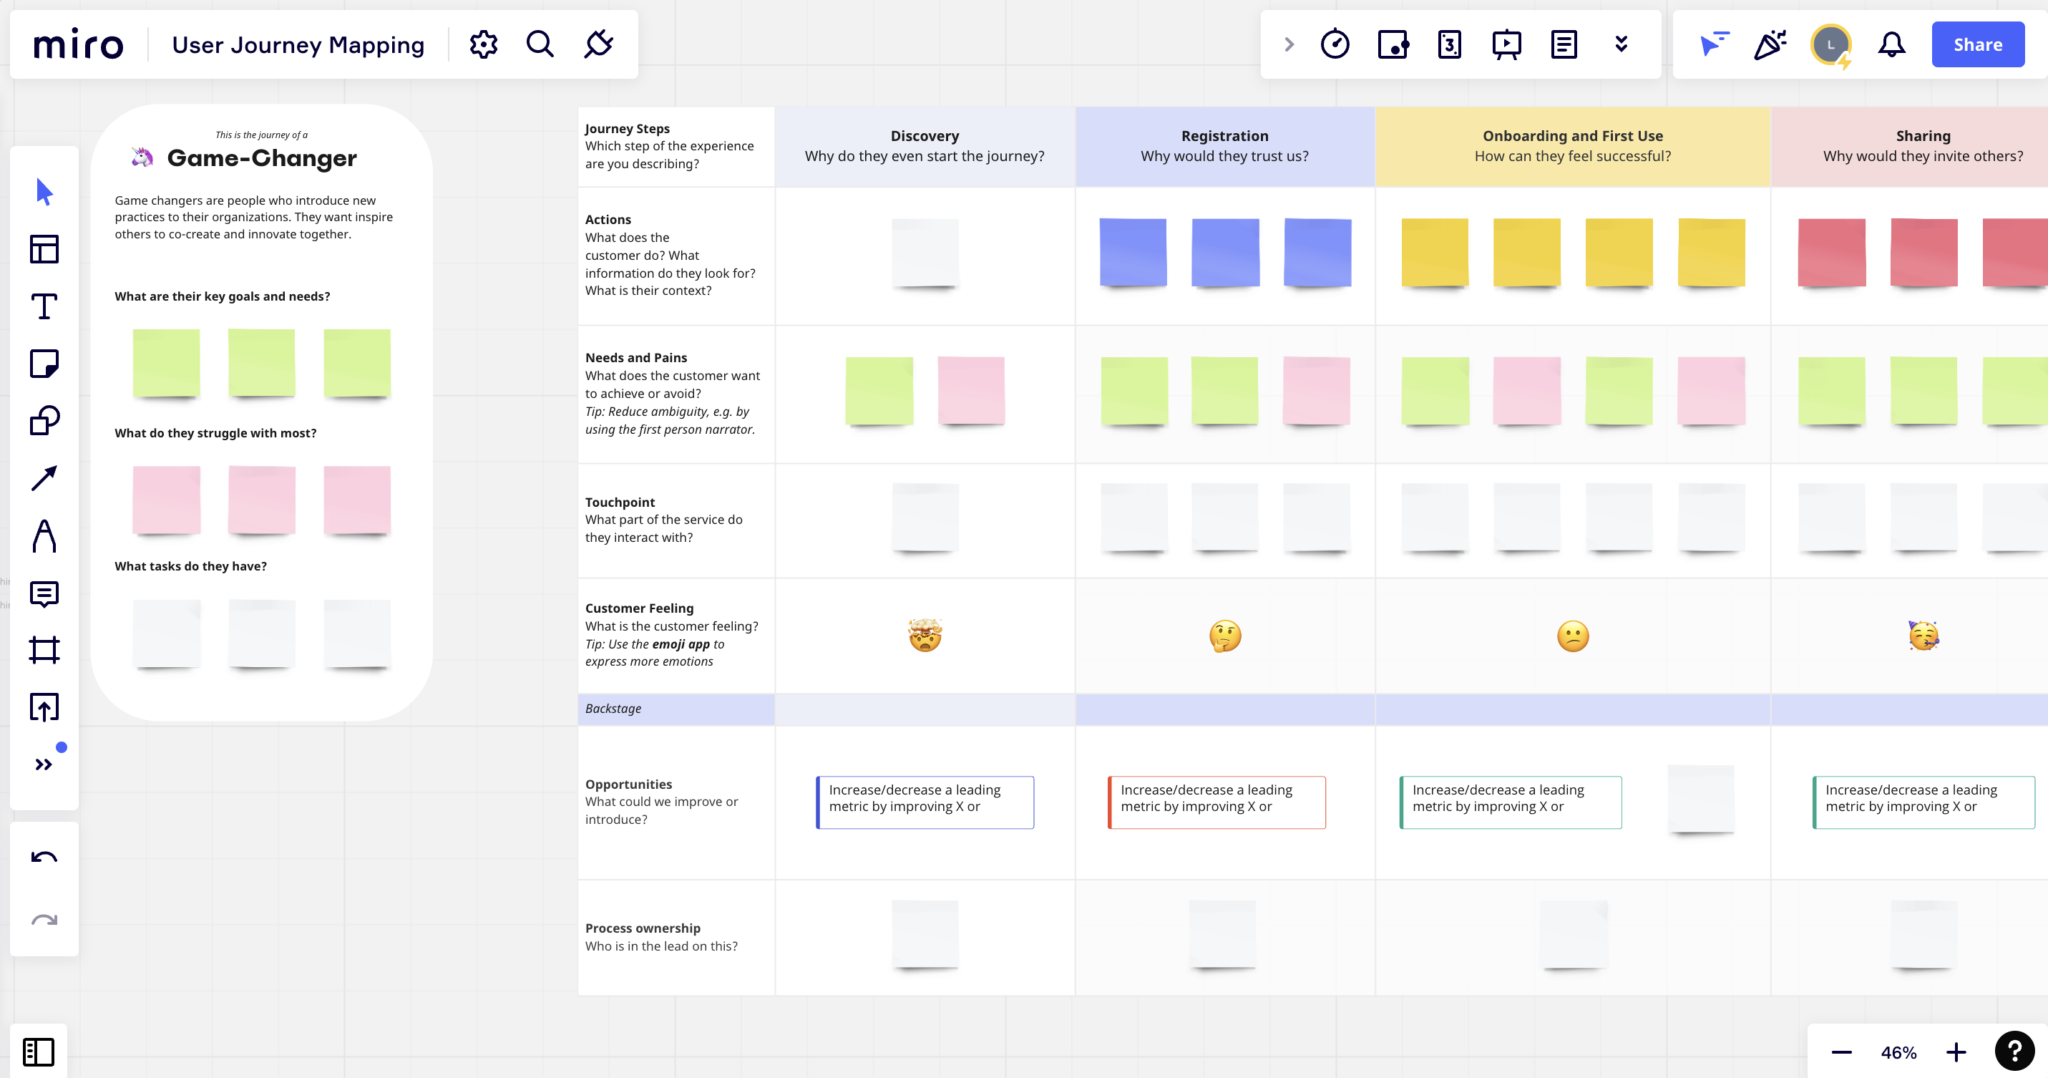Open the notes panel
The height and width of the screenshot is (1078, 2048).
[1564, 44]
